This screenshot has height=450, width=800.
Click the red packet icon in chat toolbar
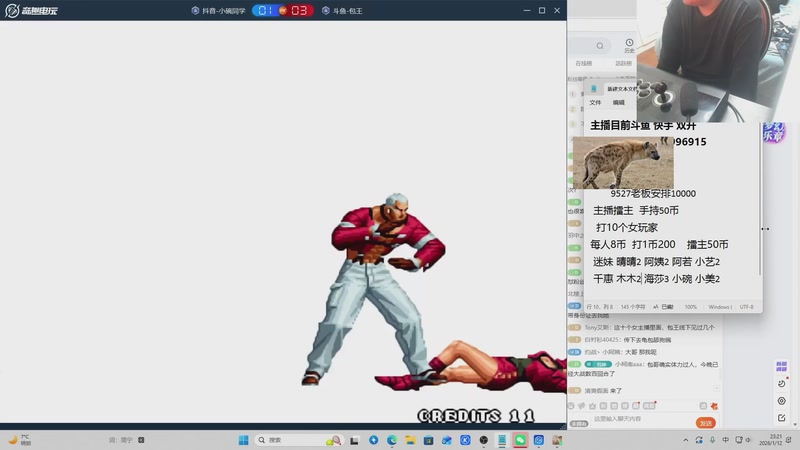click(x=714, y=406)
